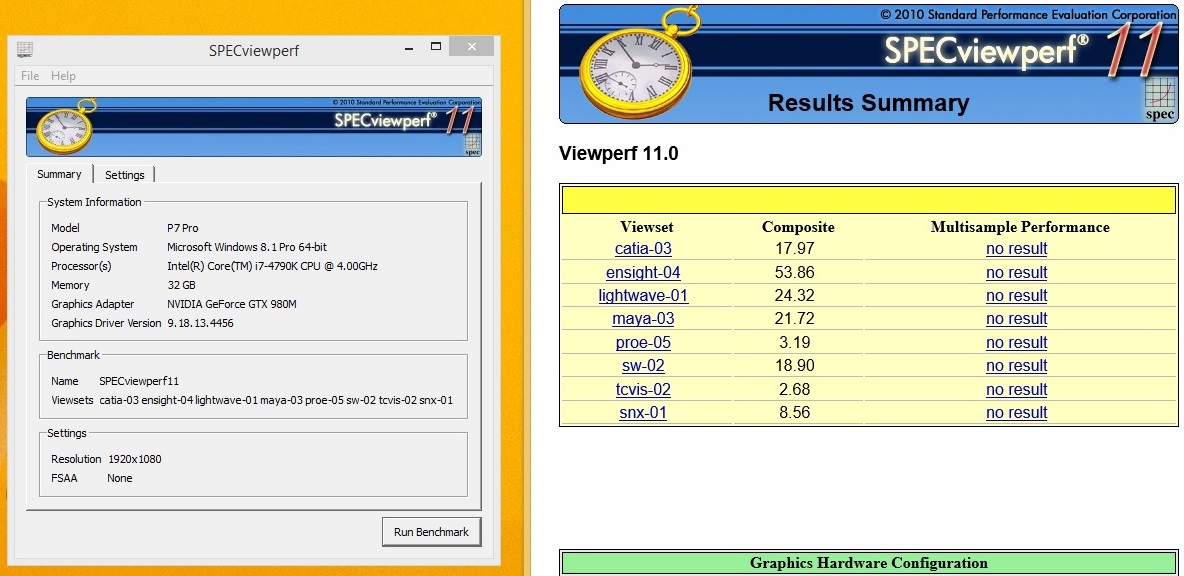The image size is (1184, 576).
Task: Open the sw-02 viewset link
Action: click(643, 366)
